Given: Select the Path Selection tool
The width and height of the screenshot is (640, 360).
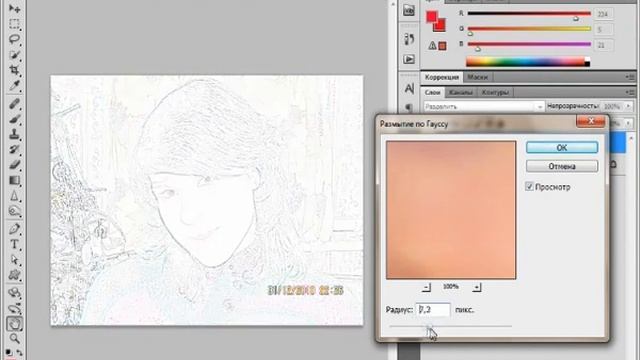Looking at the screenshot, I should (x=14, y=260).
